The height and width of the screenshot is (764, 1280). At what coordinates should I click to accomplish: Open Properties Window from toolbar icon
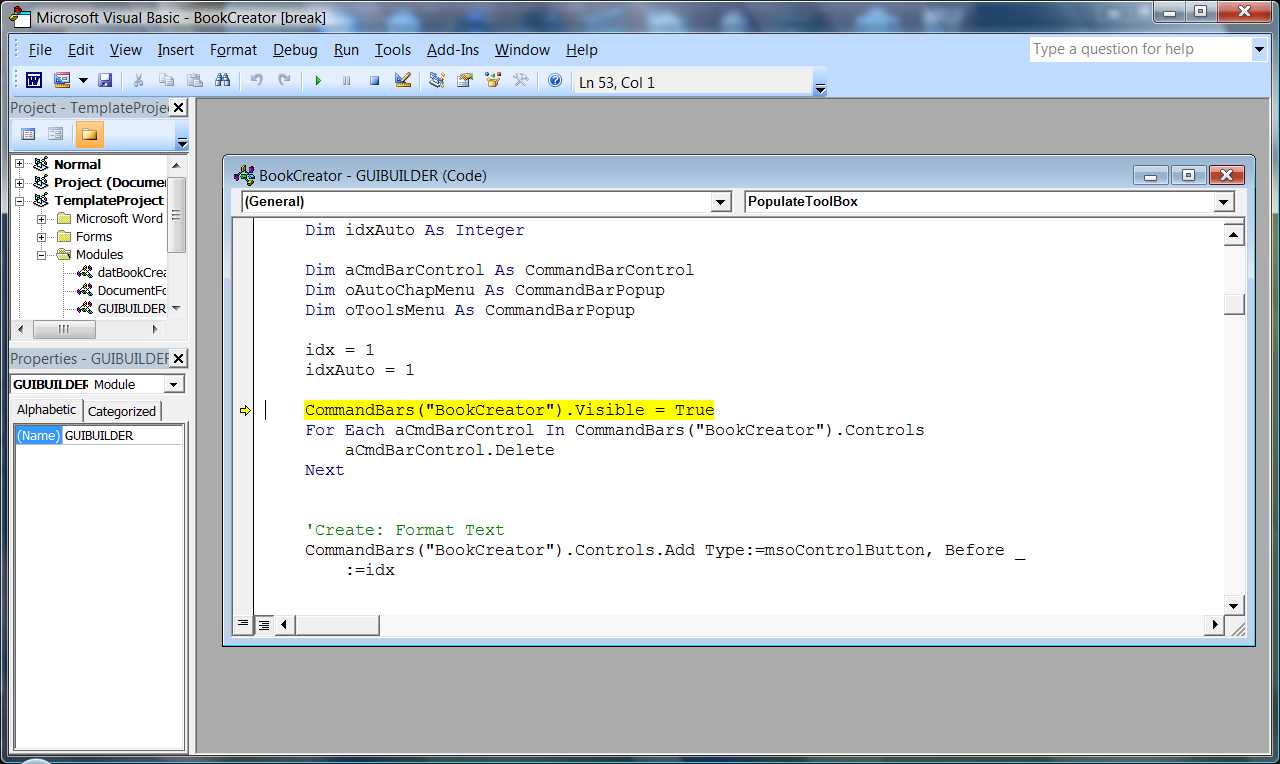point(465,81)
